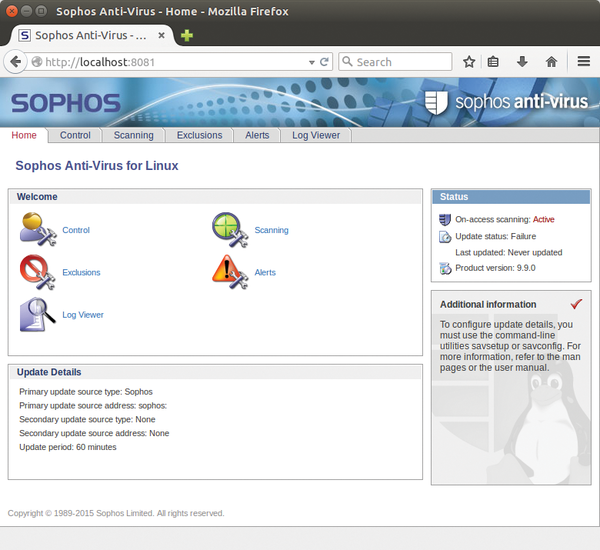Click the red Active status text
This screenshot has height=550, width=600.
(x=543, y=219)
